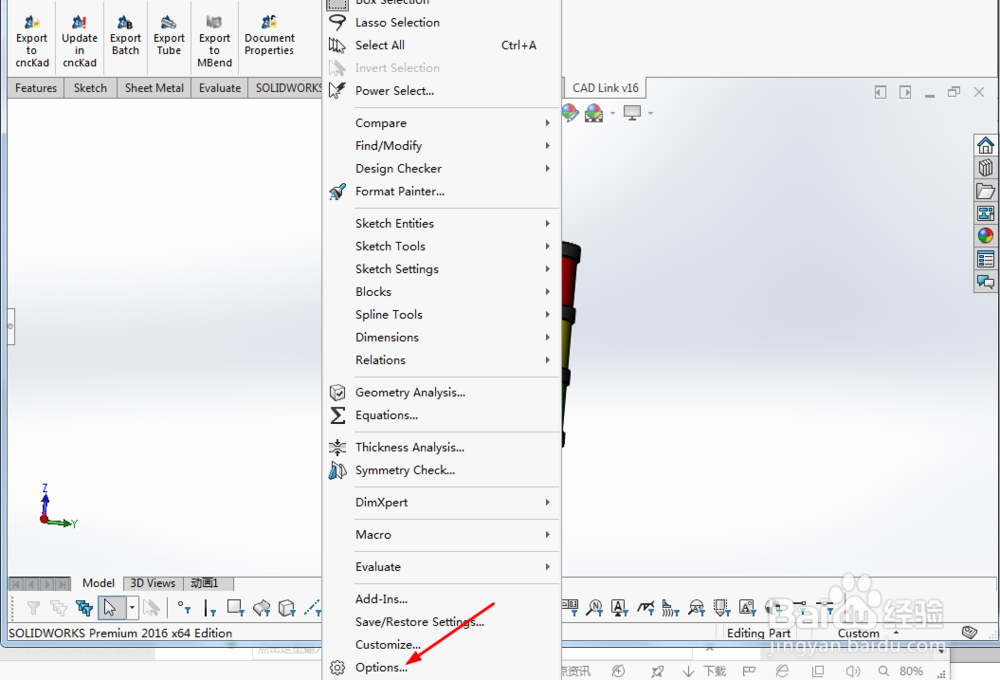Viewport: 1000px width, 680px height.
Task: Switch to the Evaluate CommandManager tab
Action: [x=219, y=88]
